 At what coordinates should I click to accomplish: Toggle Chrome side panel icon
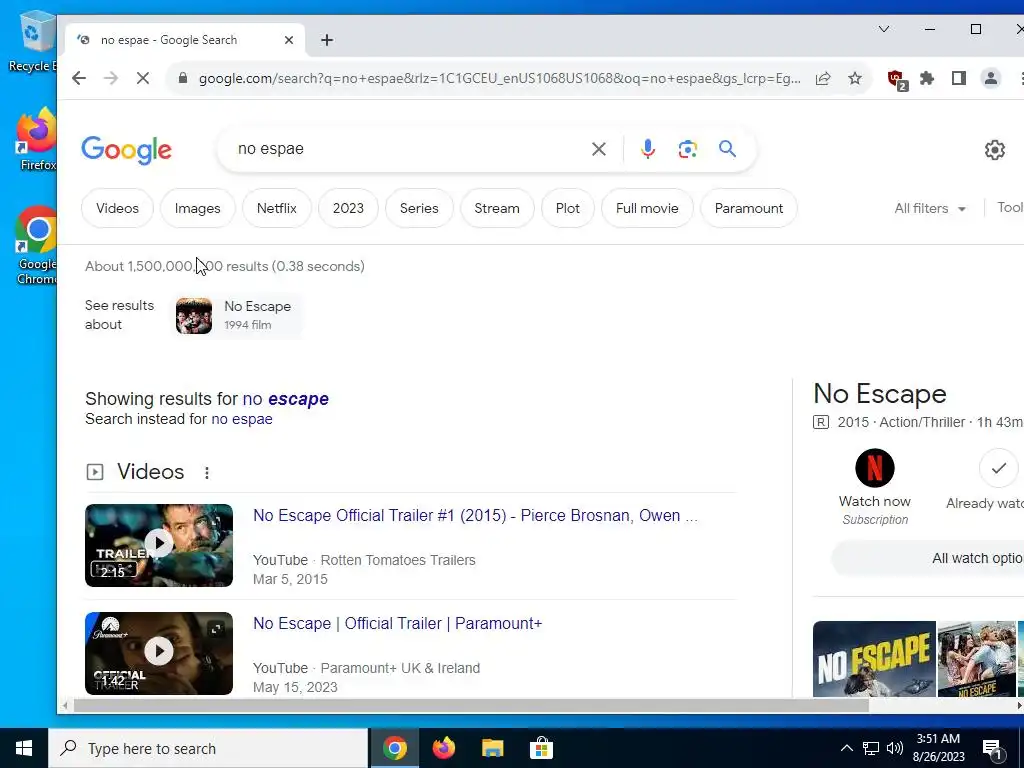coord(958,78)
